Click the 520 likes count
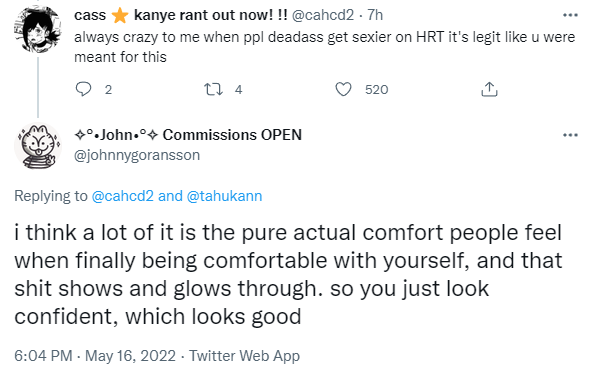This screenshot has width=595, height=380. 376,90
